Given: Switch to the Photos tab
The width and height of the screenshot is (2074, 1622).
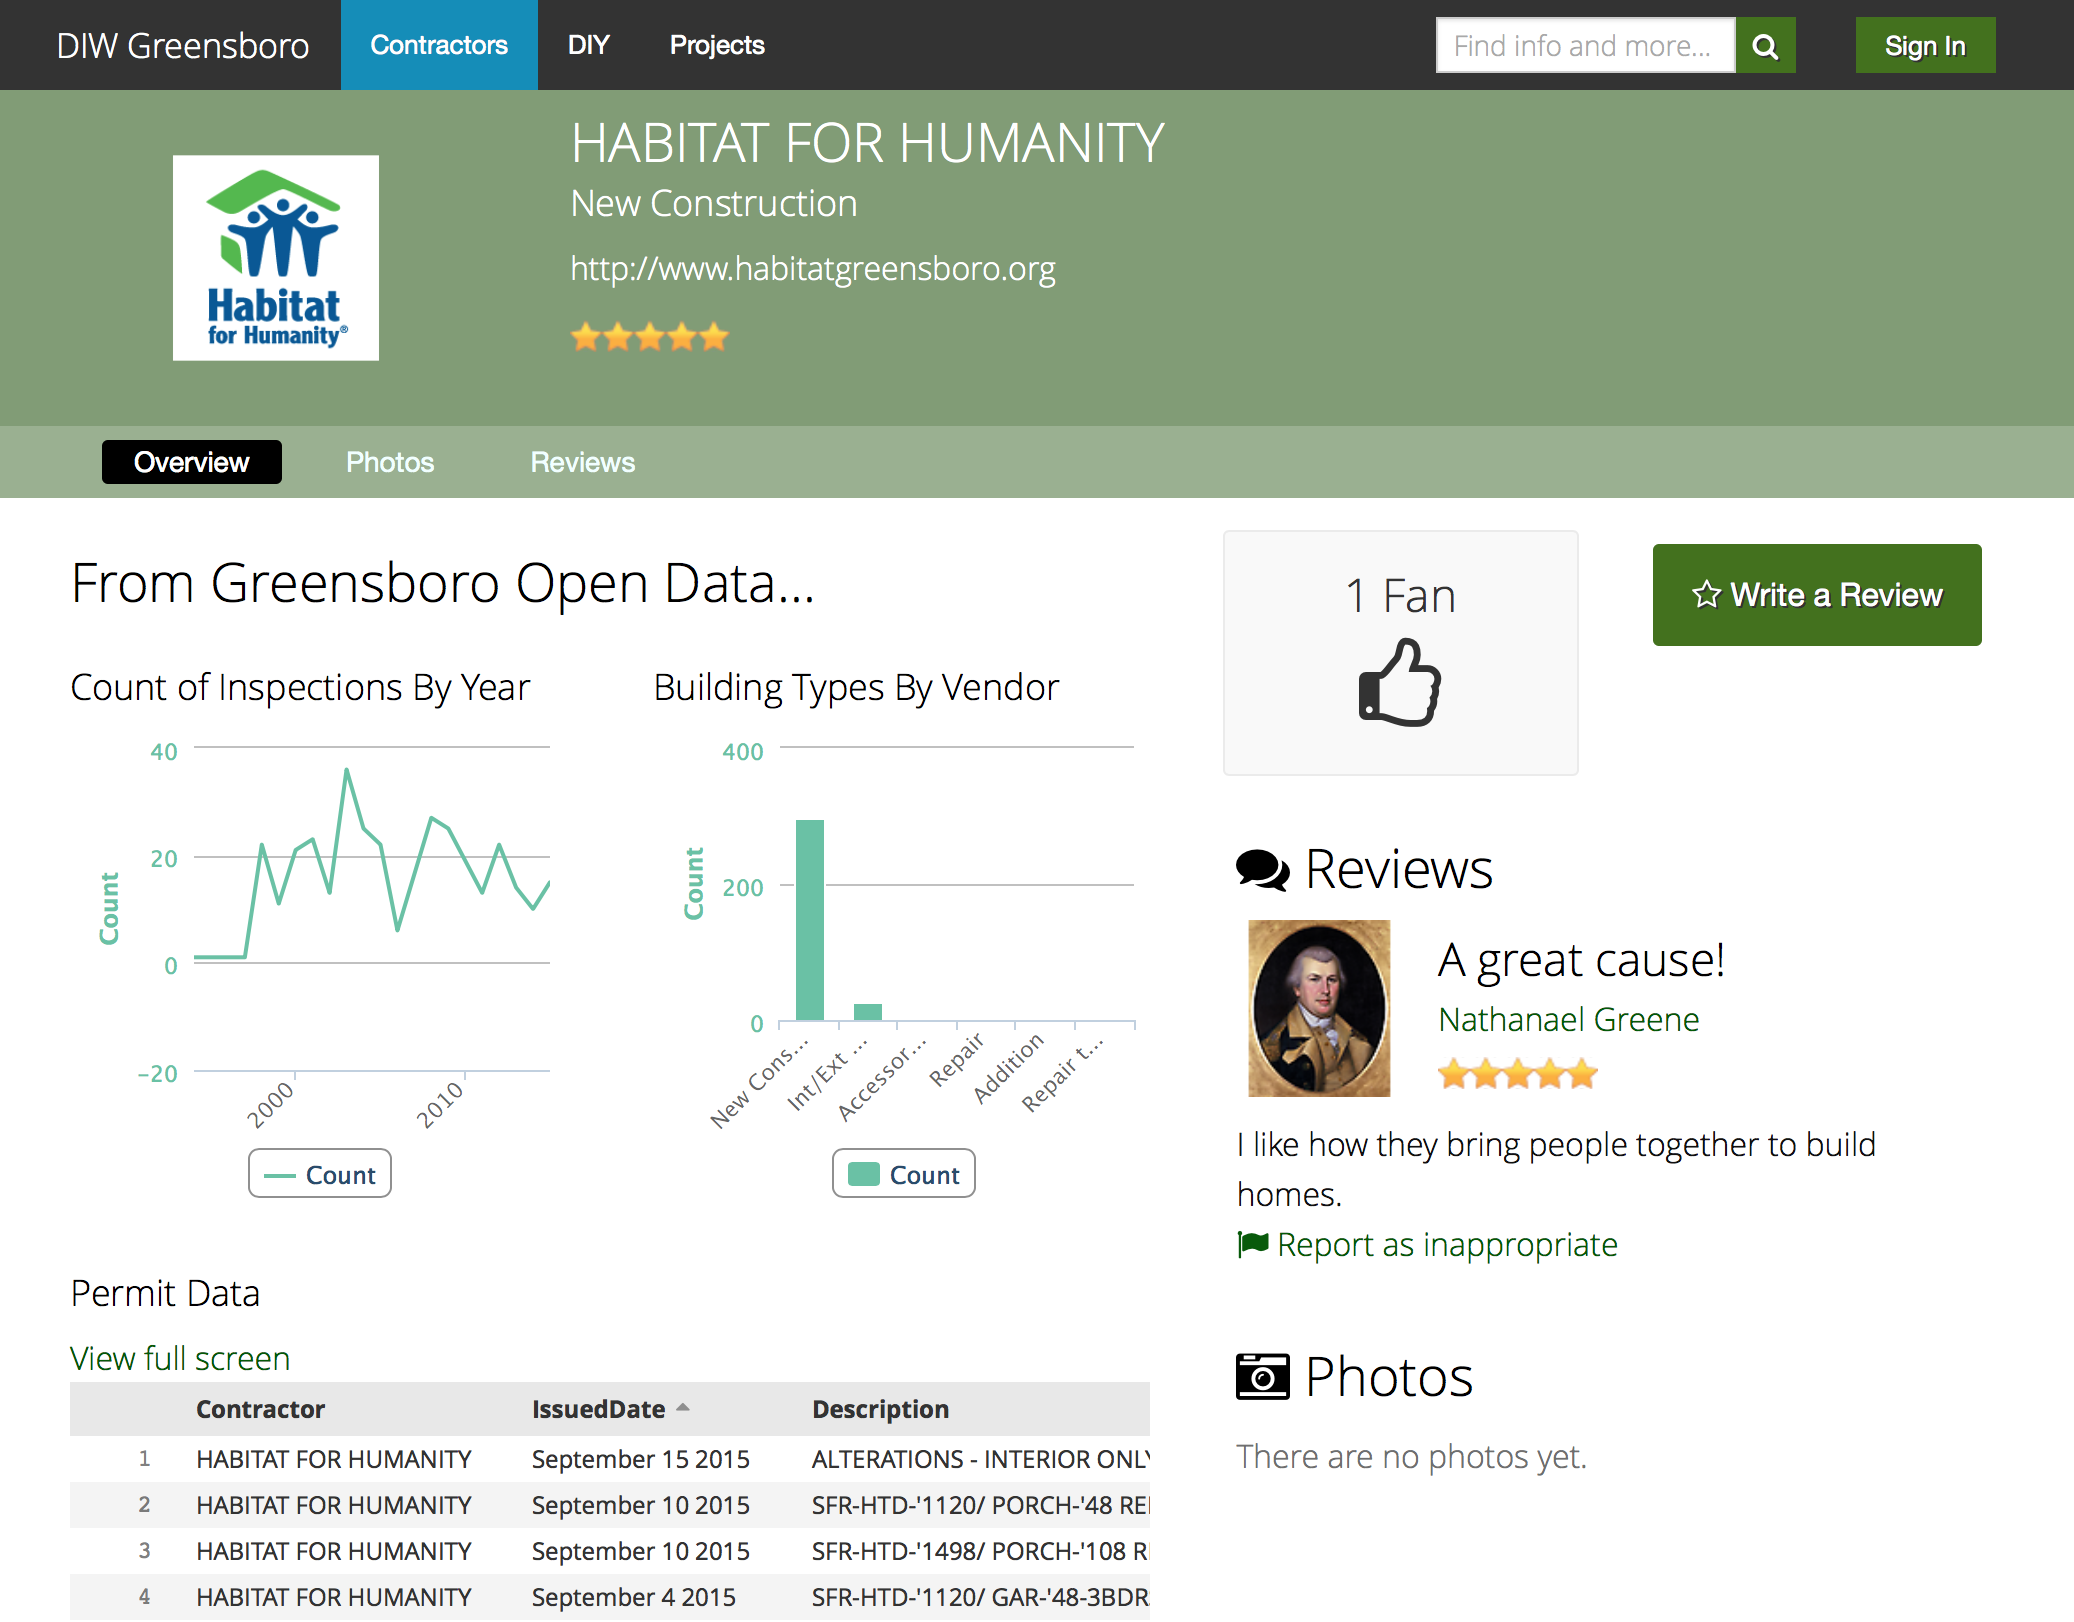Looking at the screenshot, I should (390, 462).
